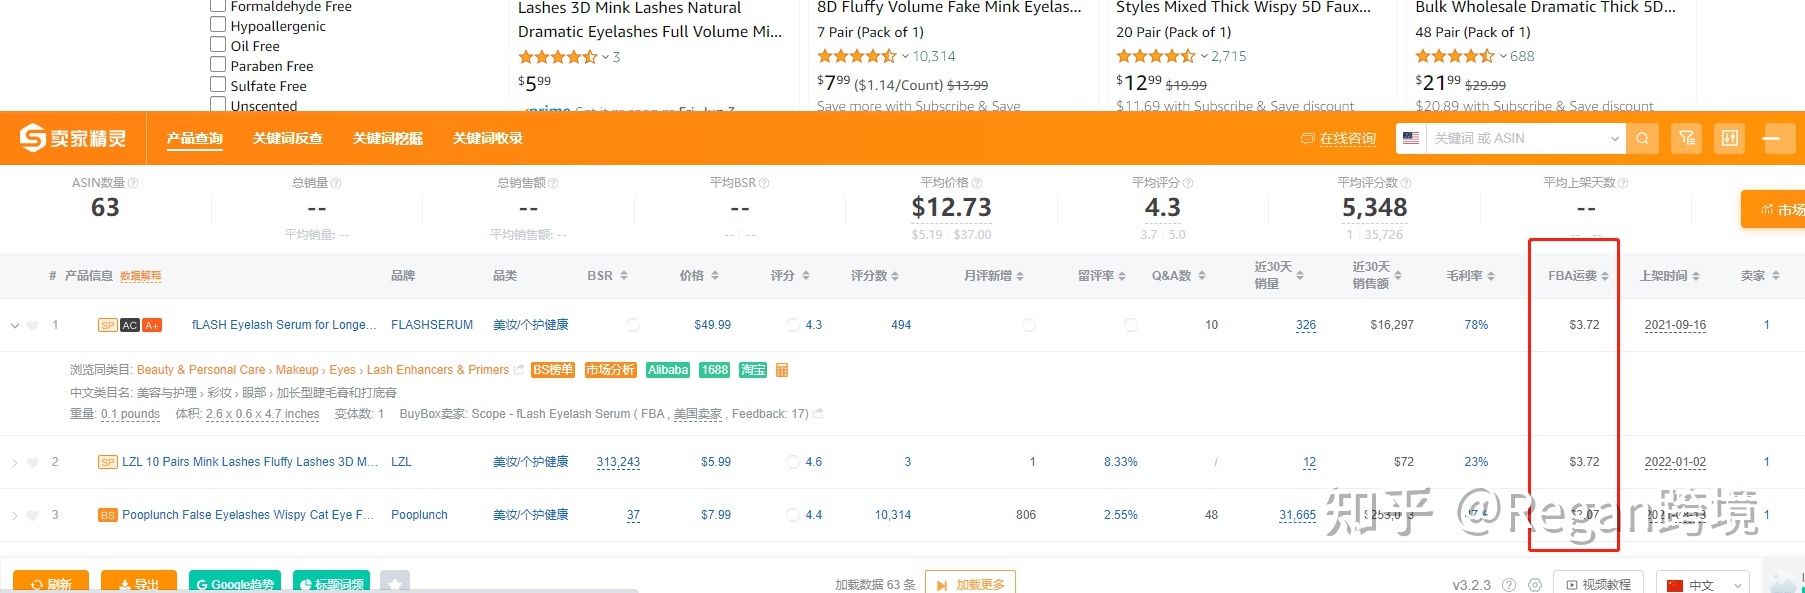
Task: Open the column settings sliders icon
Action: point(1730,138)
